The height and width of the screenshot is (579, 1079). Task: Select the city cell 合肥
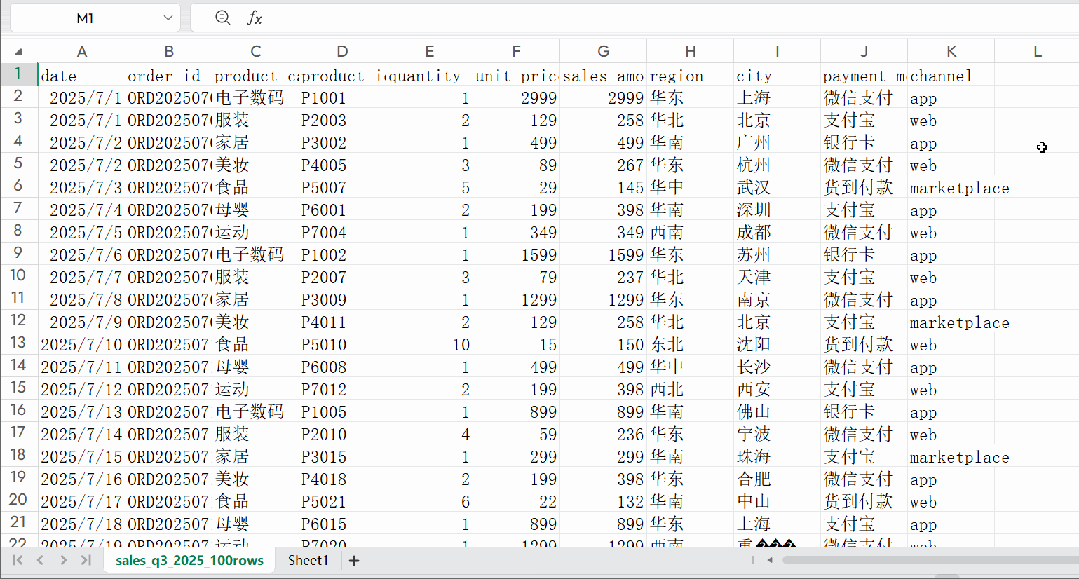[x=777, y=479]
